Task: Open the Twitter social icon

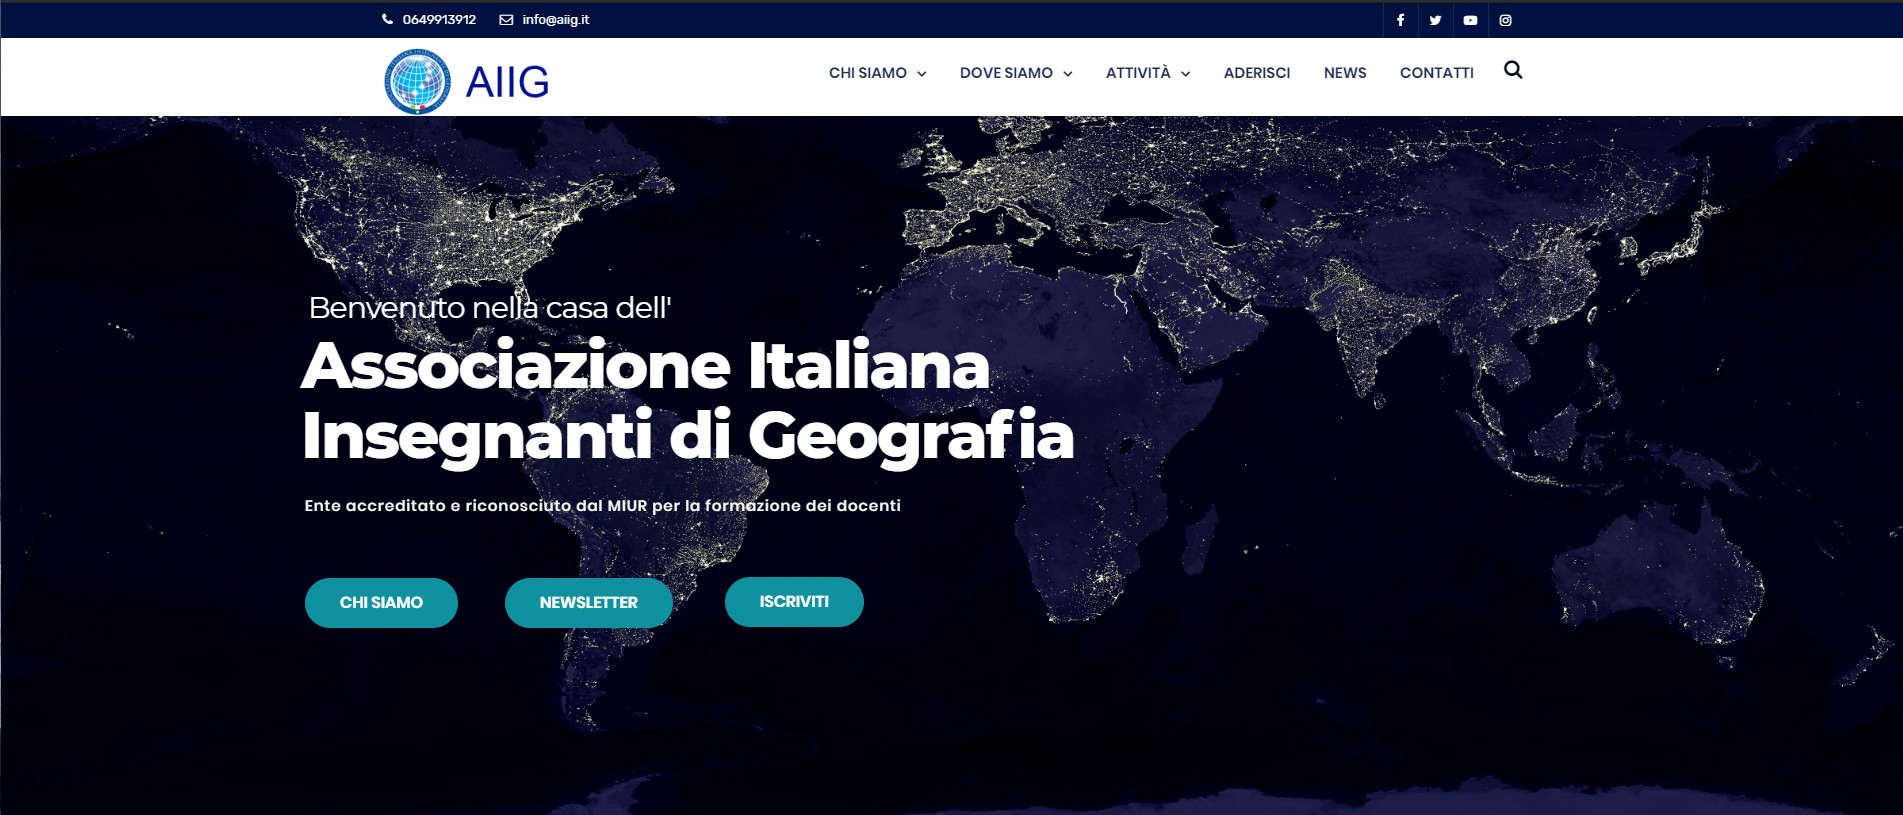Action: click(x=1435, y=20)
